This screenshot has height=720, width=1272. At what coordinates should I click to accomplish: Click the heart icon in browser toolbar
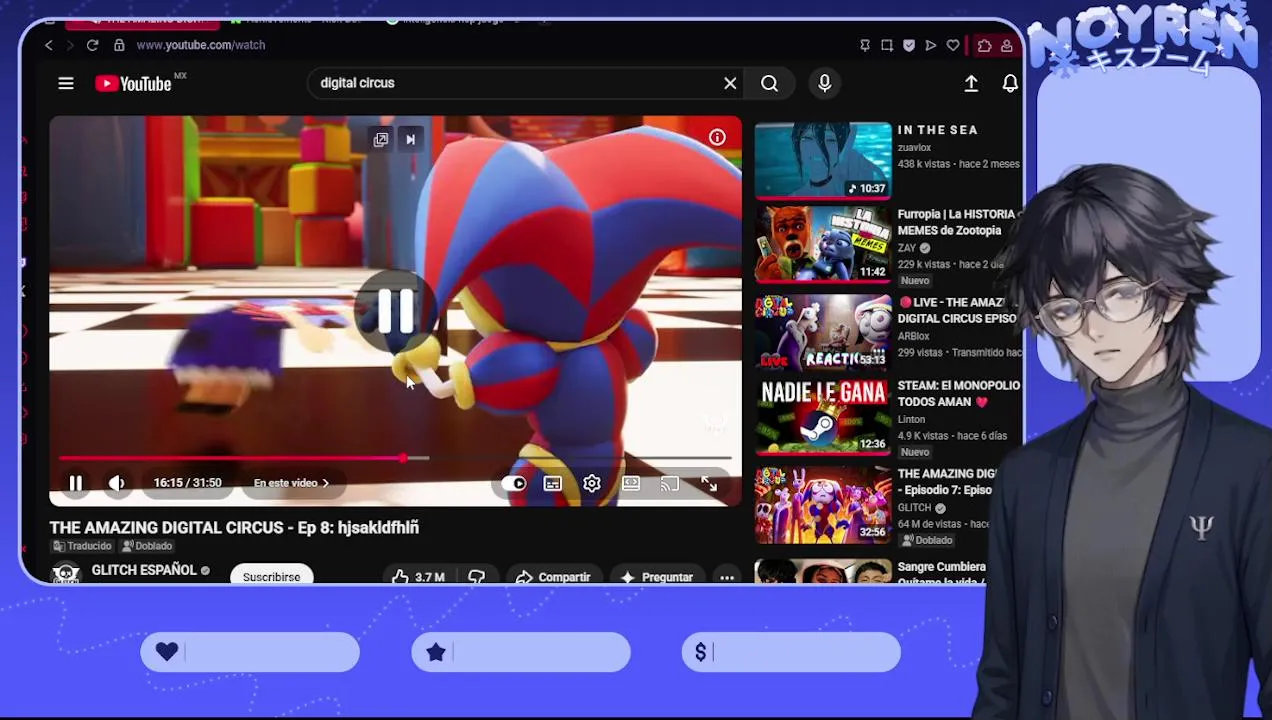point(953,45)
